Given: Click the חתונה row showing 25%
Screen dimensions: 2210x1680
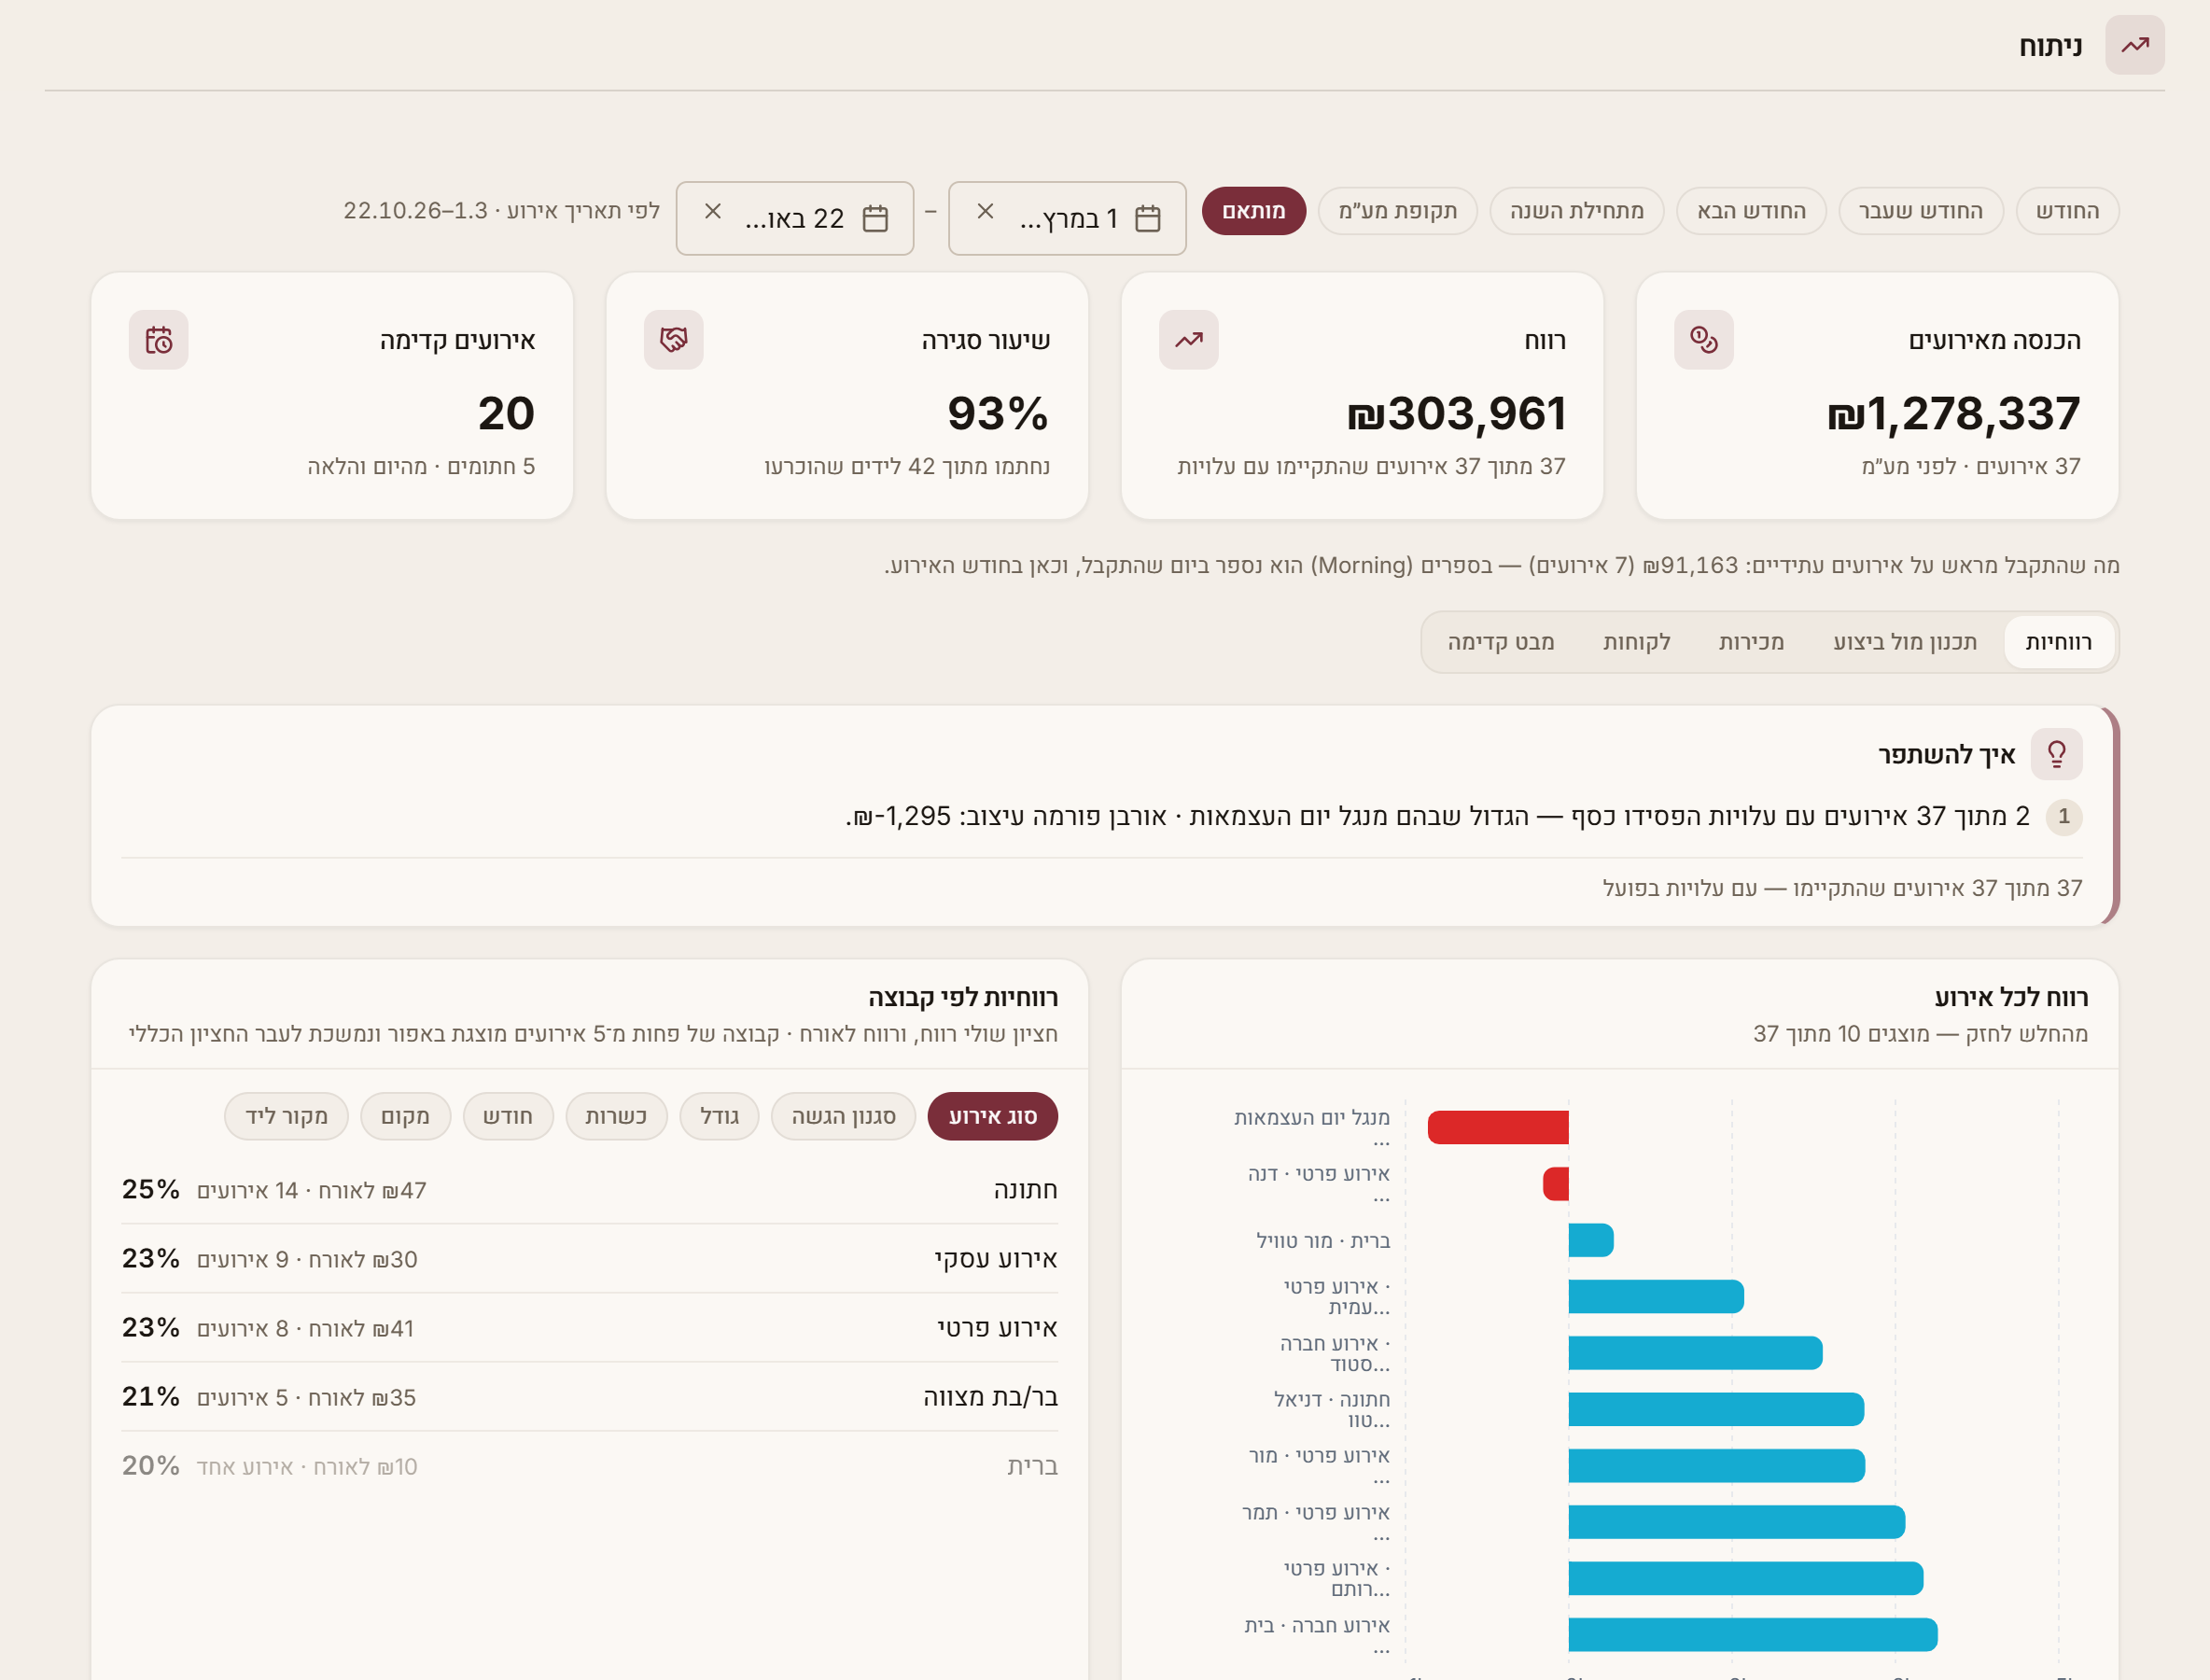Looking at the screenshot, I should click(x=589, y=1190).
